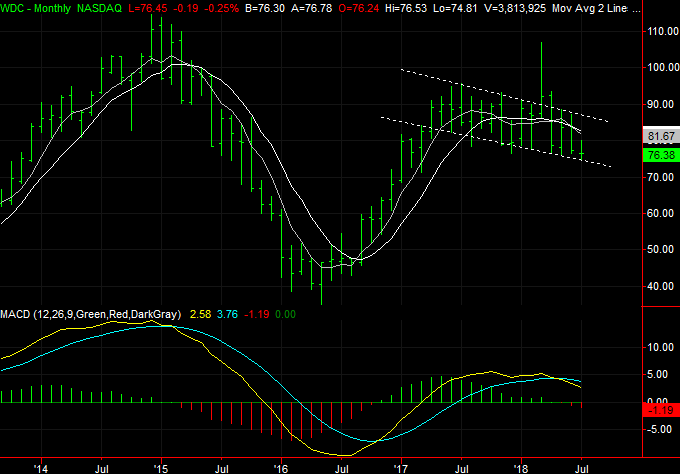Click the '14 date axis label
680x474 pixels.
[x=41, y=469]
